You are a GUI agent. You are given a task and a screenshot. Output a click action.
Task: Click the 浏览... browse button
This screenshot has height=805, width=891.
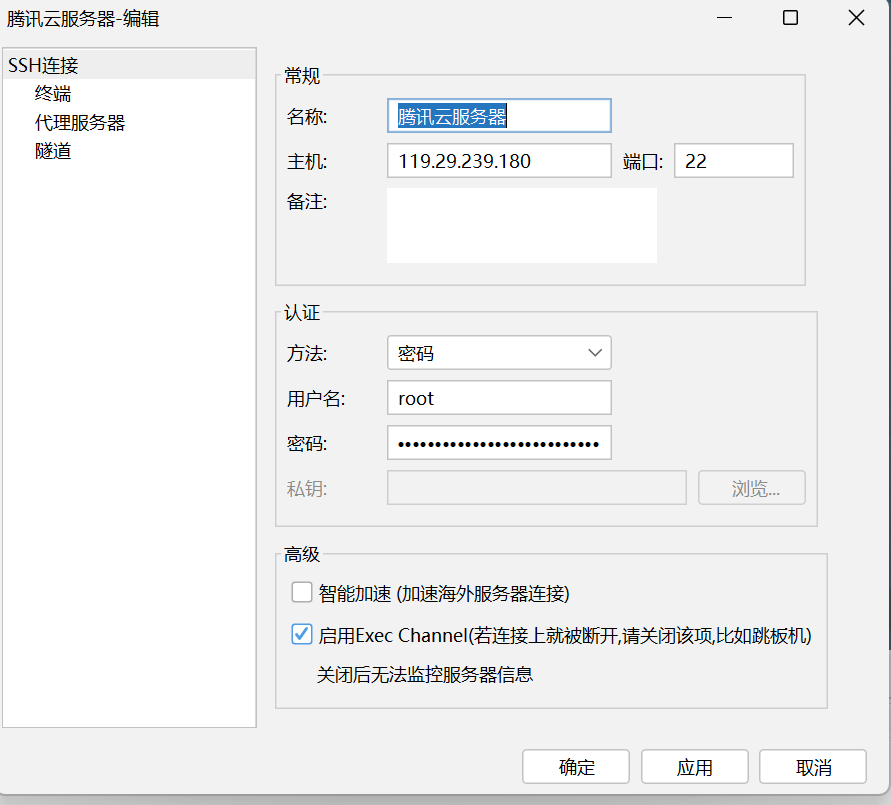tap(751, 487)
